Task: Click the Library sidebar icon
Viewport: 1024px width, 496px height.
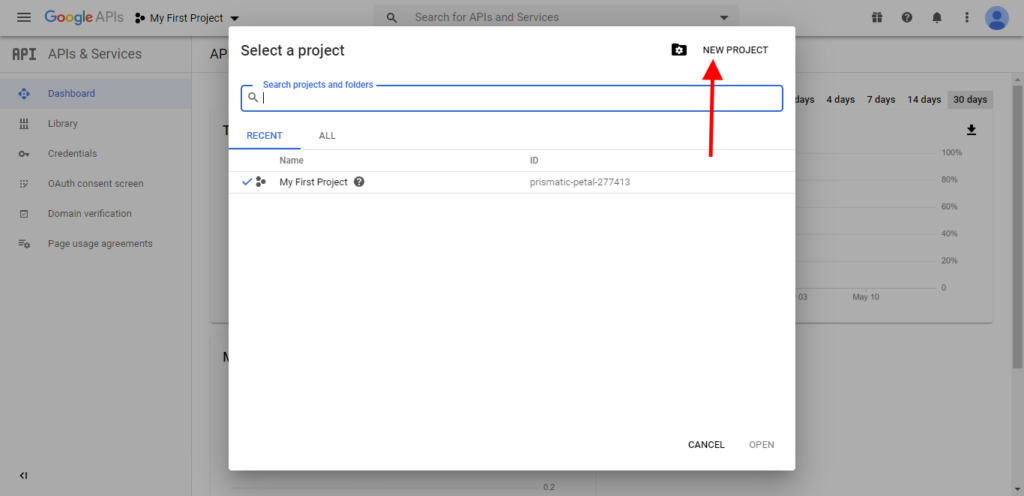Action: coord(24,124)
